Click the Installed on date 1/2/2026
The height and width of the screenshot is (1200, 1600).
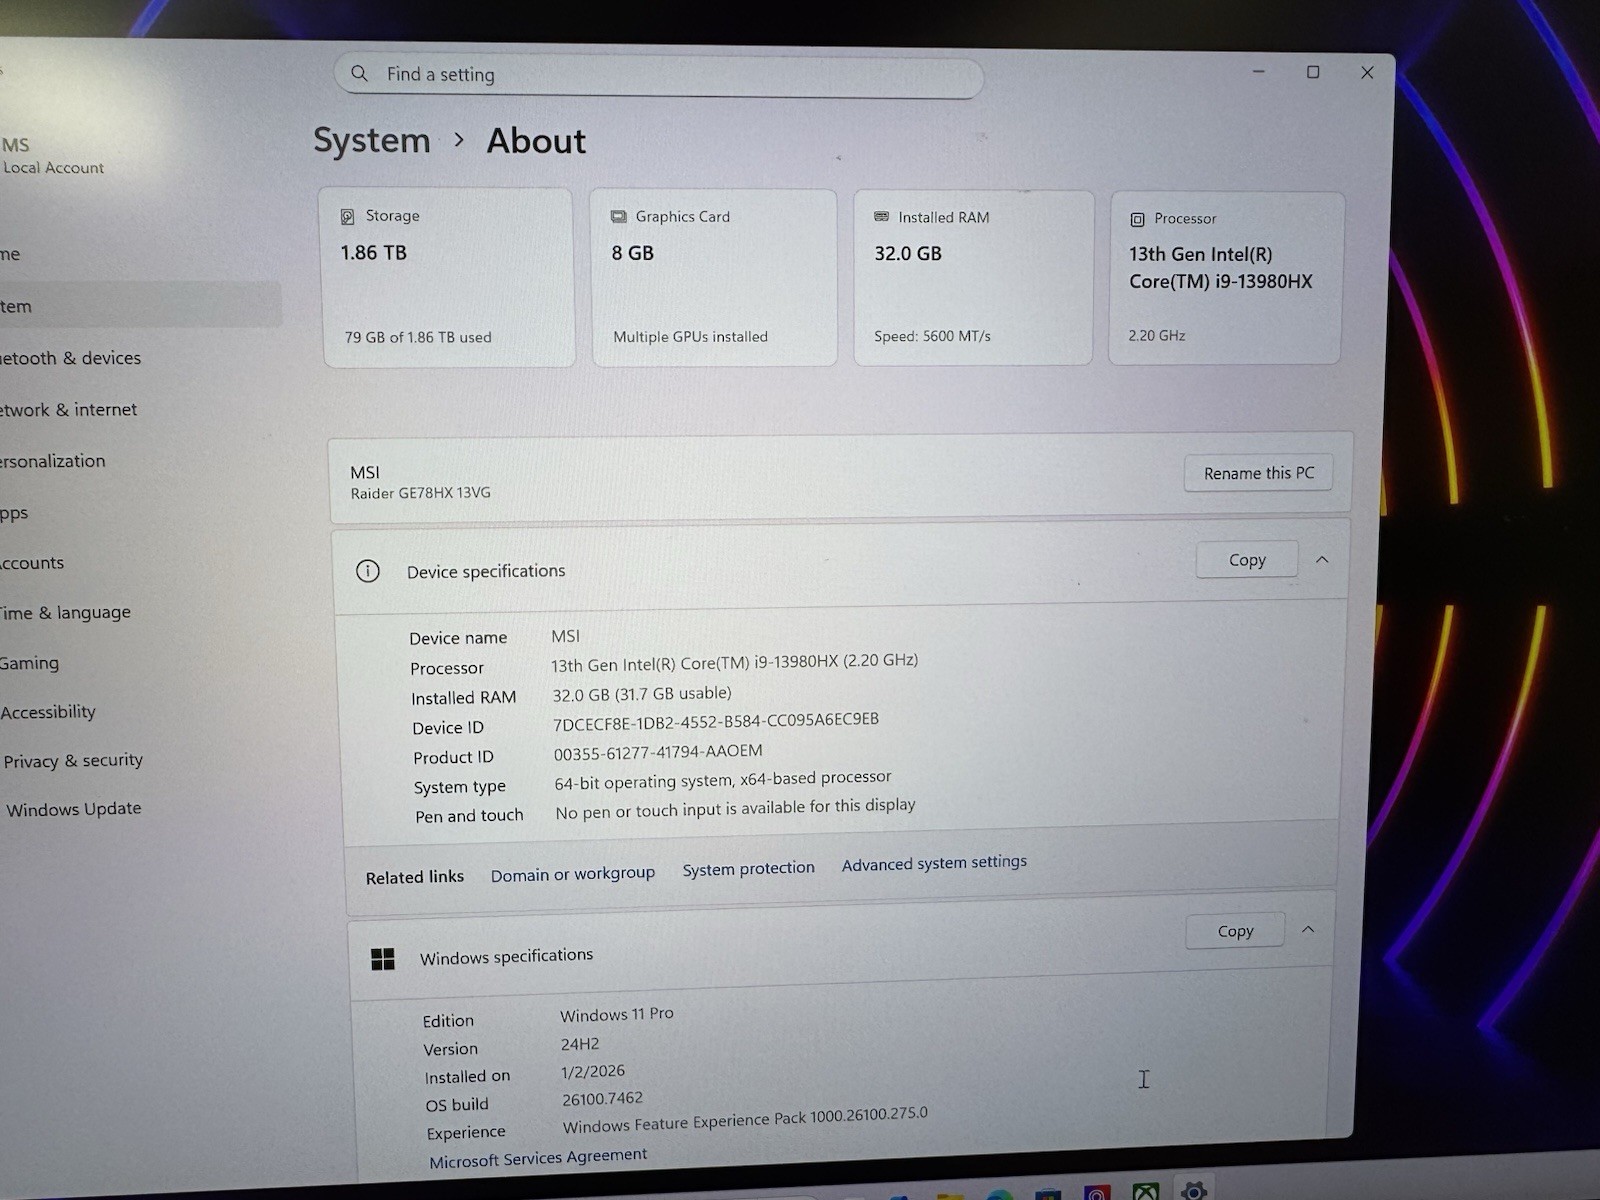(x=593, y=1071)
